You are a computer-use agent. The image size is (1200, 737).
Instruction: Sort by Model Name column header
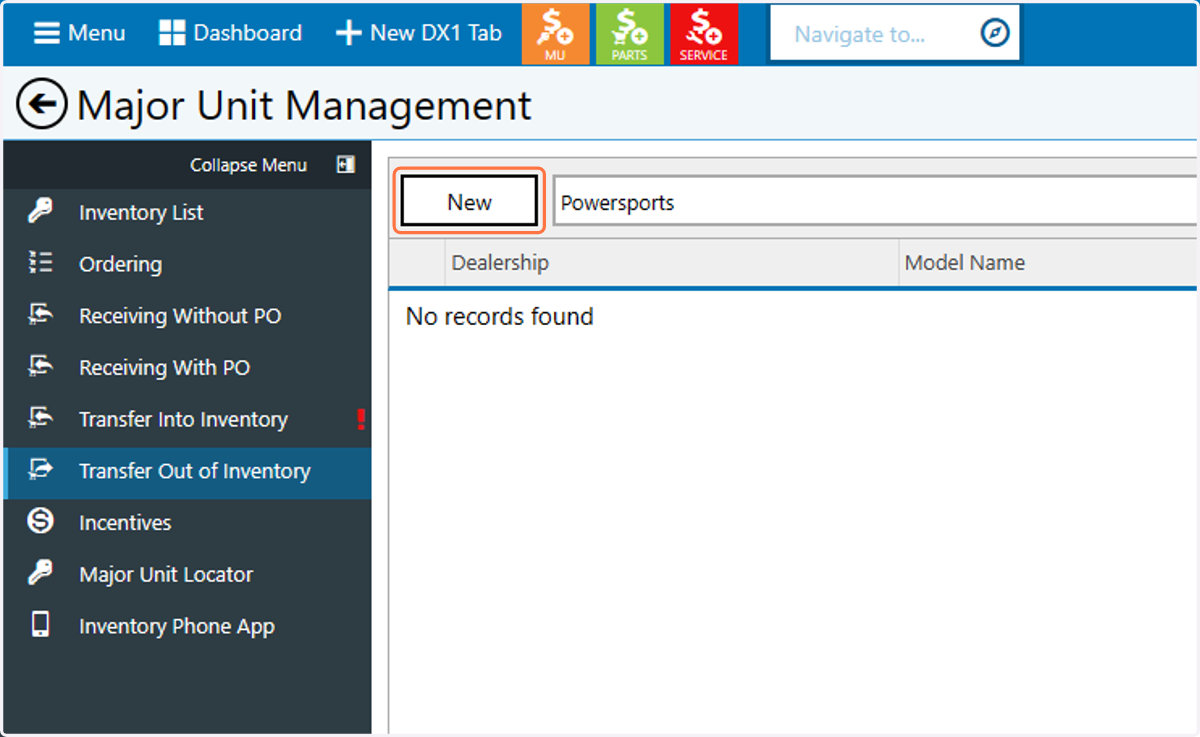pos(1049,263)
